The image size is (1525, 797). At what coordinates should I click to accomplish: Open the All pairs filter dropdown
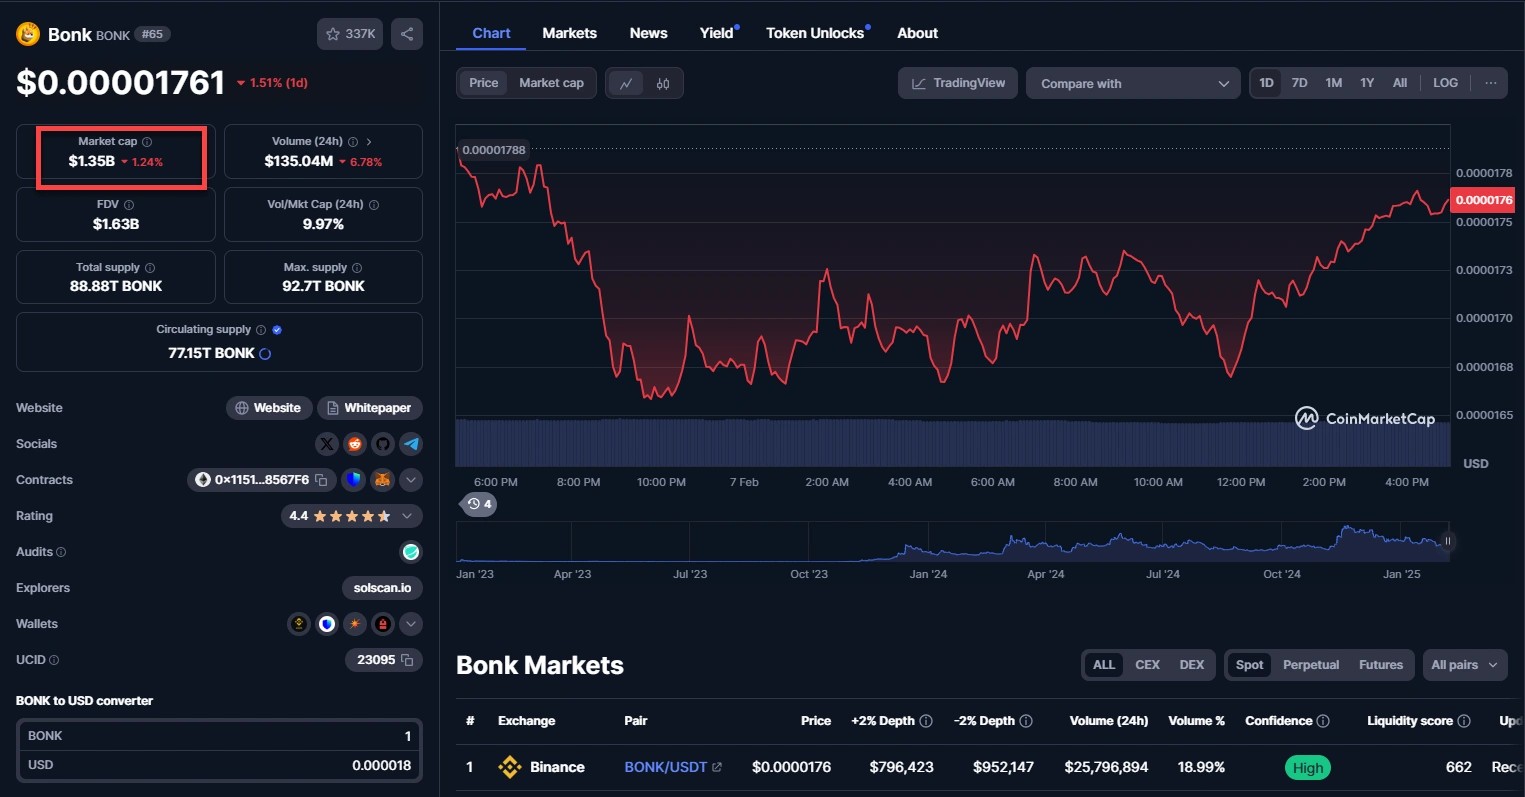(x=1464, y=665)
